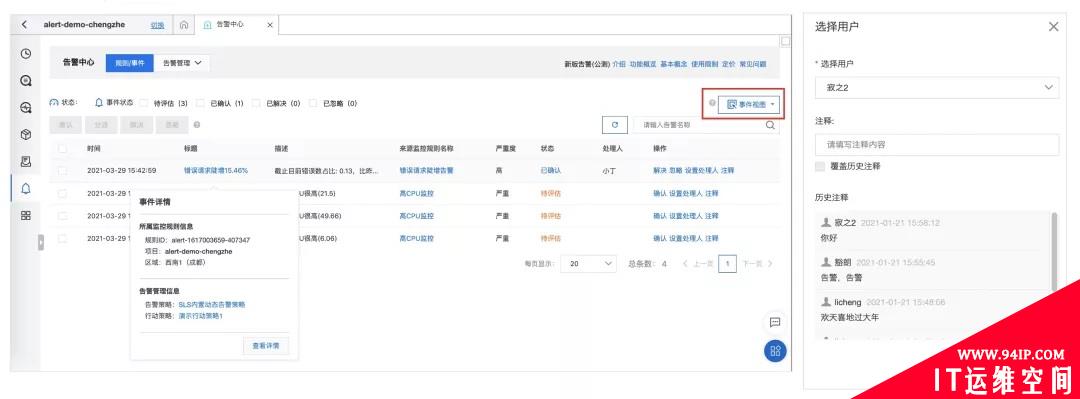The width and height of the screenshot is (1080, 399).
Task: Click 解决 in the 小丁 row
Action: (x=659, y=170)
